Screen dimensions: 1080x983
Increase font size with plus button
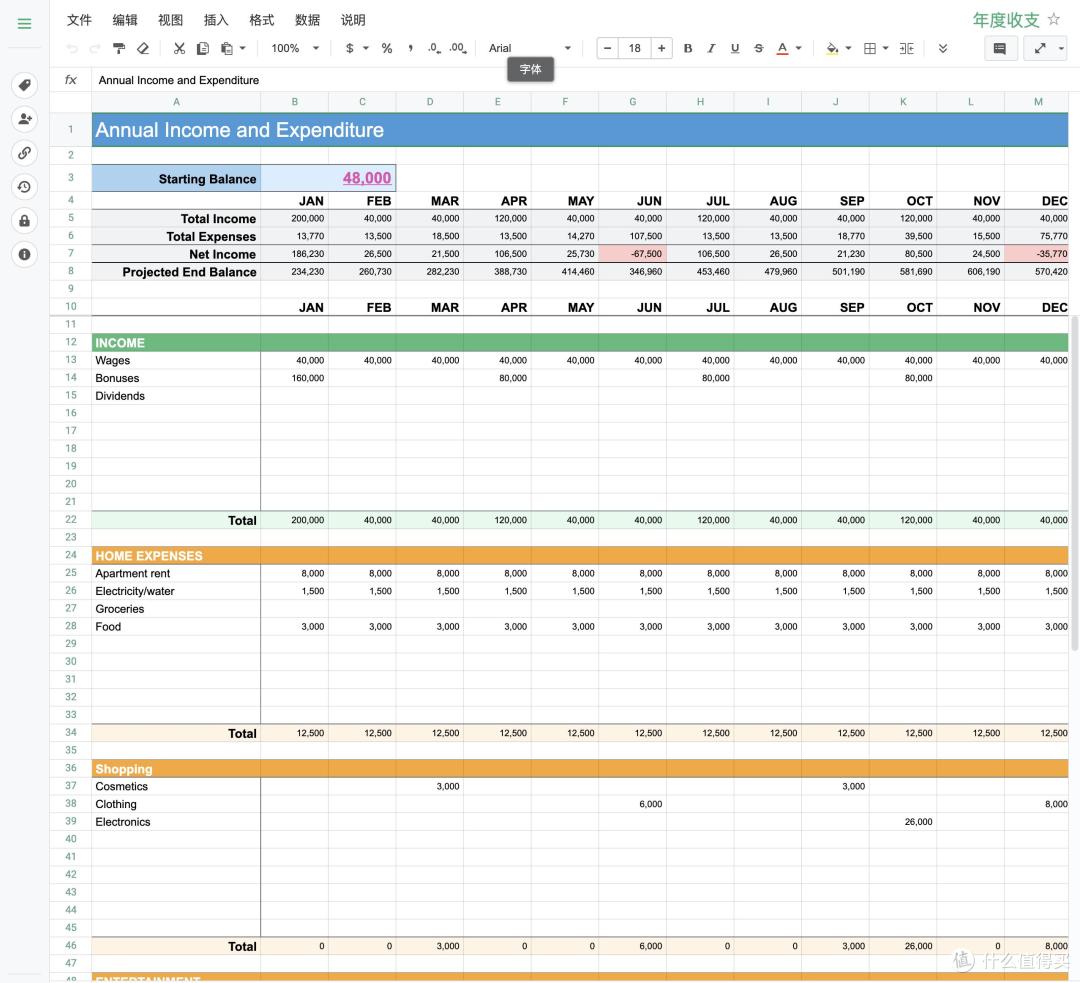point(661,48)
